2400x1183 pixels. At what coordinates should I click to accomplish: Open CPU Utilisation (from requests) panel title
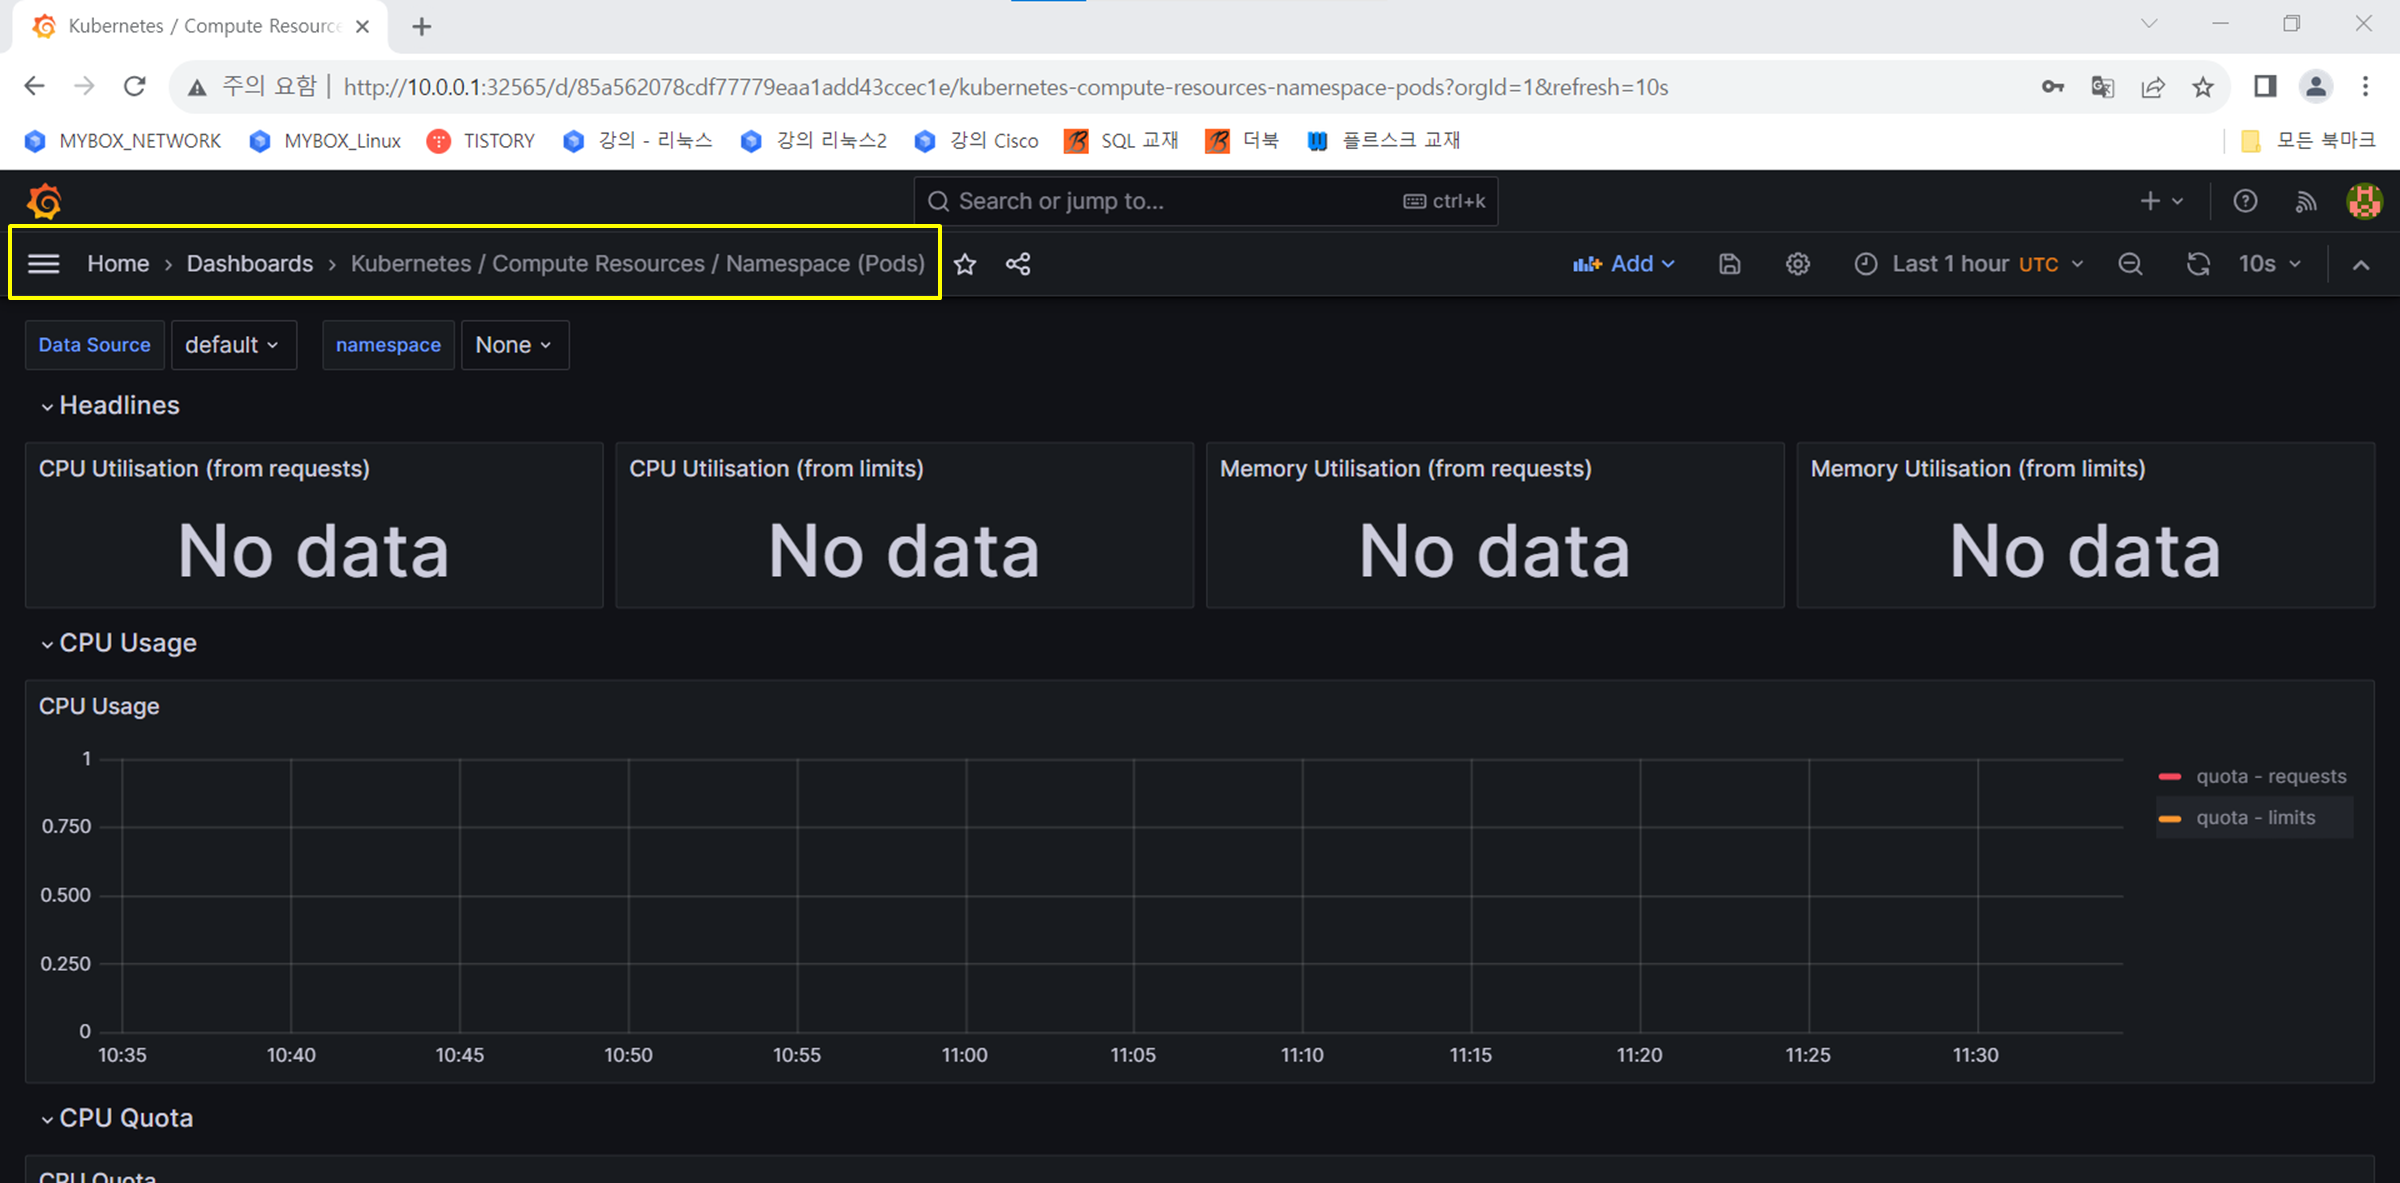coord(204,469)
